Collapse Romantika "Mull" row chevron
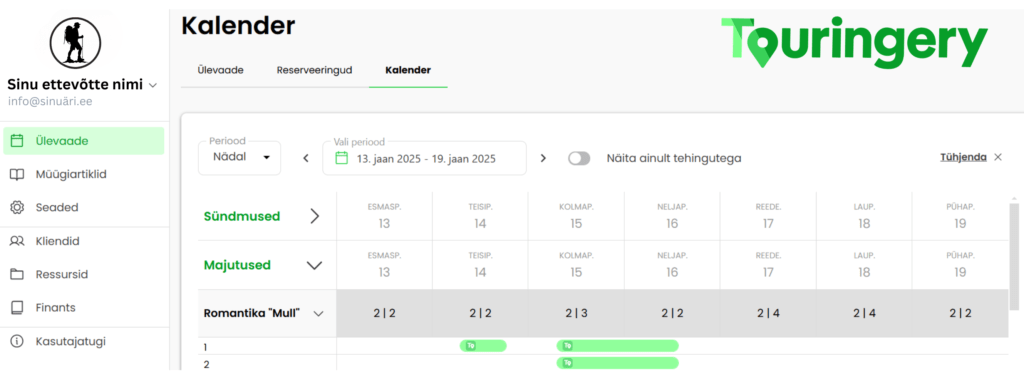Screen dimensions: 1024x379 319,313
